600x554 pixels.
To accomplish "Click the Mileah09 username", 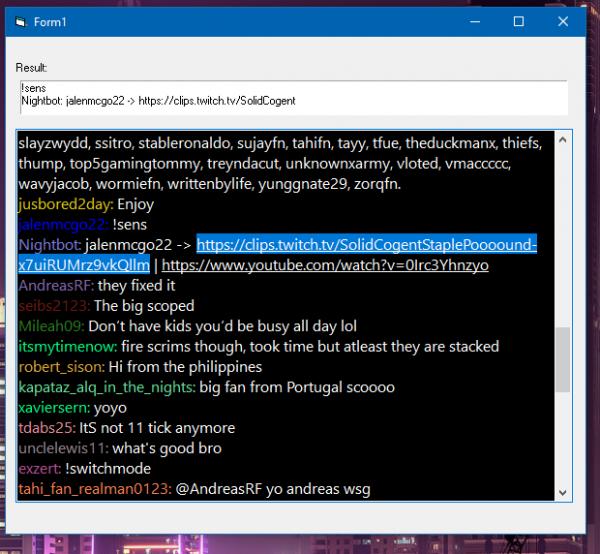I will [x=51, y=326].
